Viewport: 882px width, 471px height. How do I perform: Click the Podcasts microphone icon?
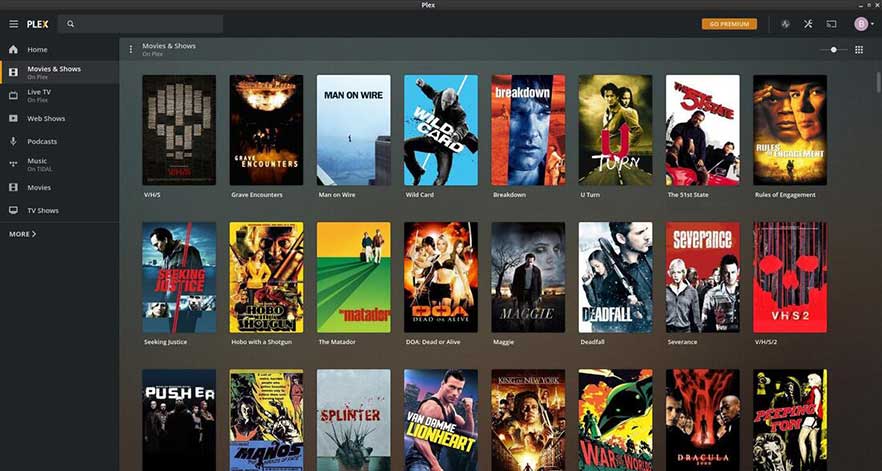pos(14,141)
